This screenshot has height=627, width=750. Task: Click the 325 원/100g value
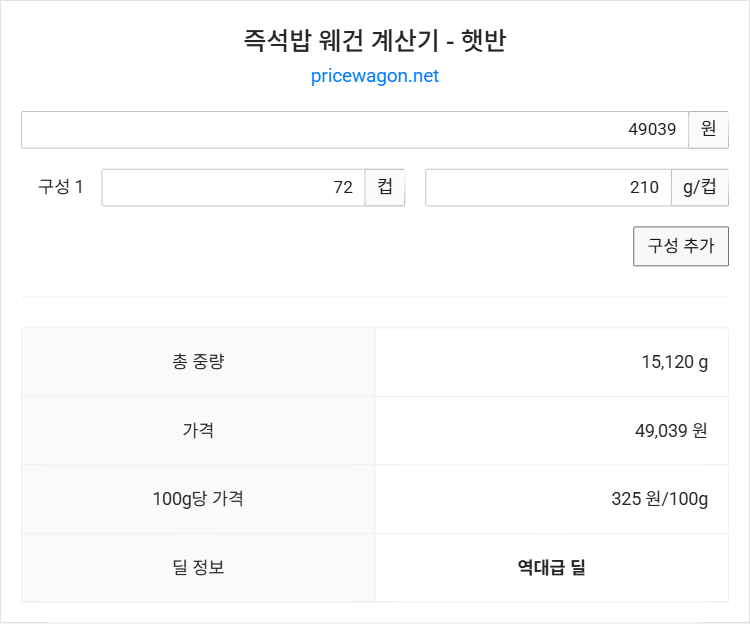point(660,499)
